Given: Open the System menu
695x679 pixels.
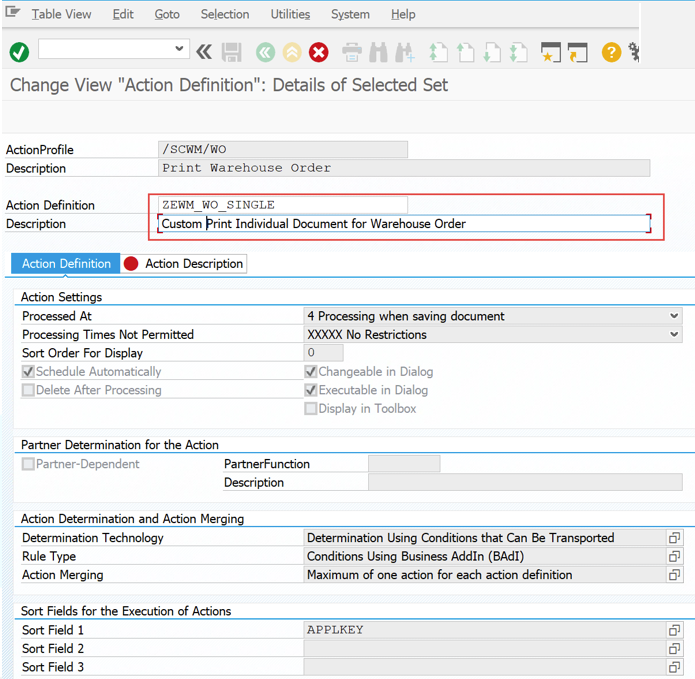Looking at the screenshot, I should point(350,14).
